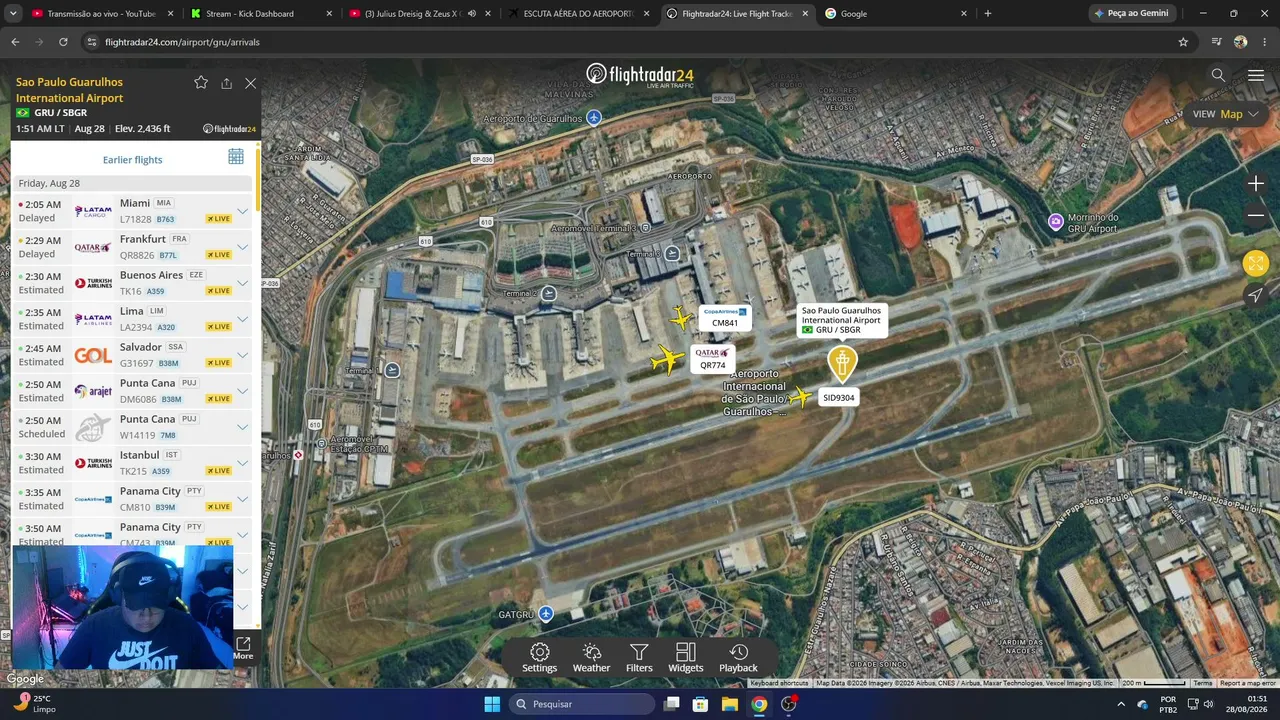
Task: Expand the Frankfurt QR8826 flight row
Action: point(242,247)
